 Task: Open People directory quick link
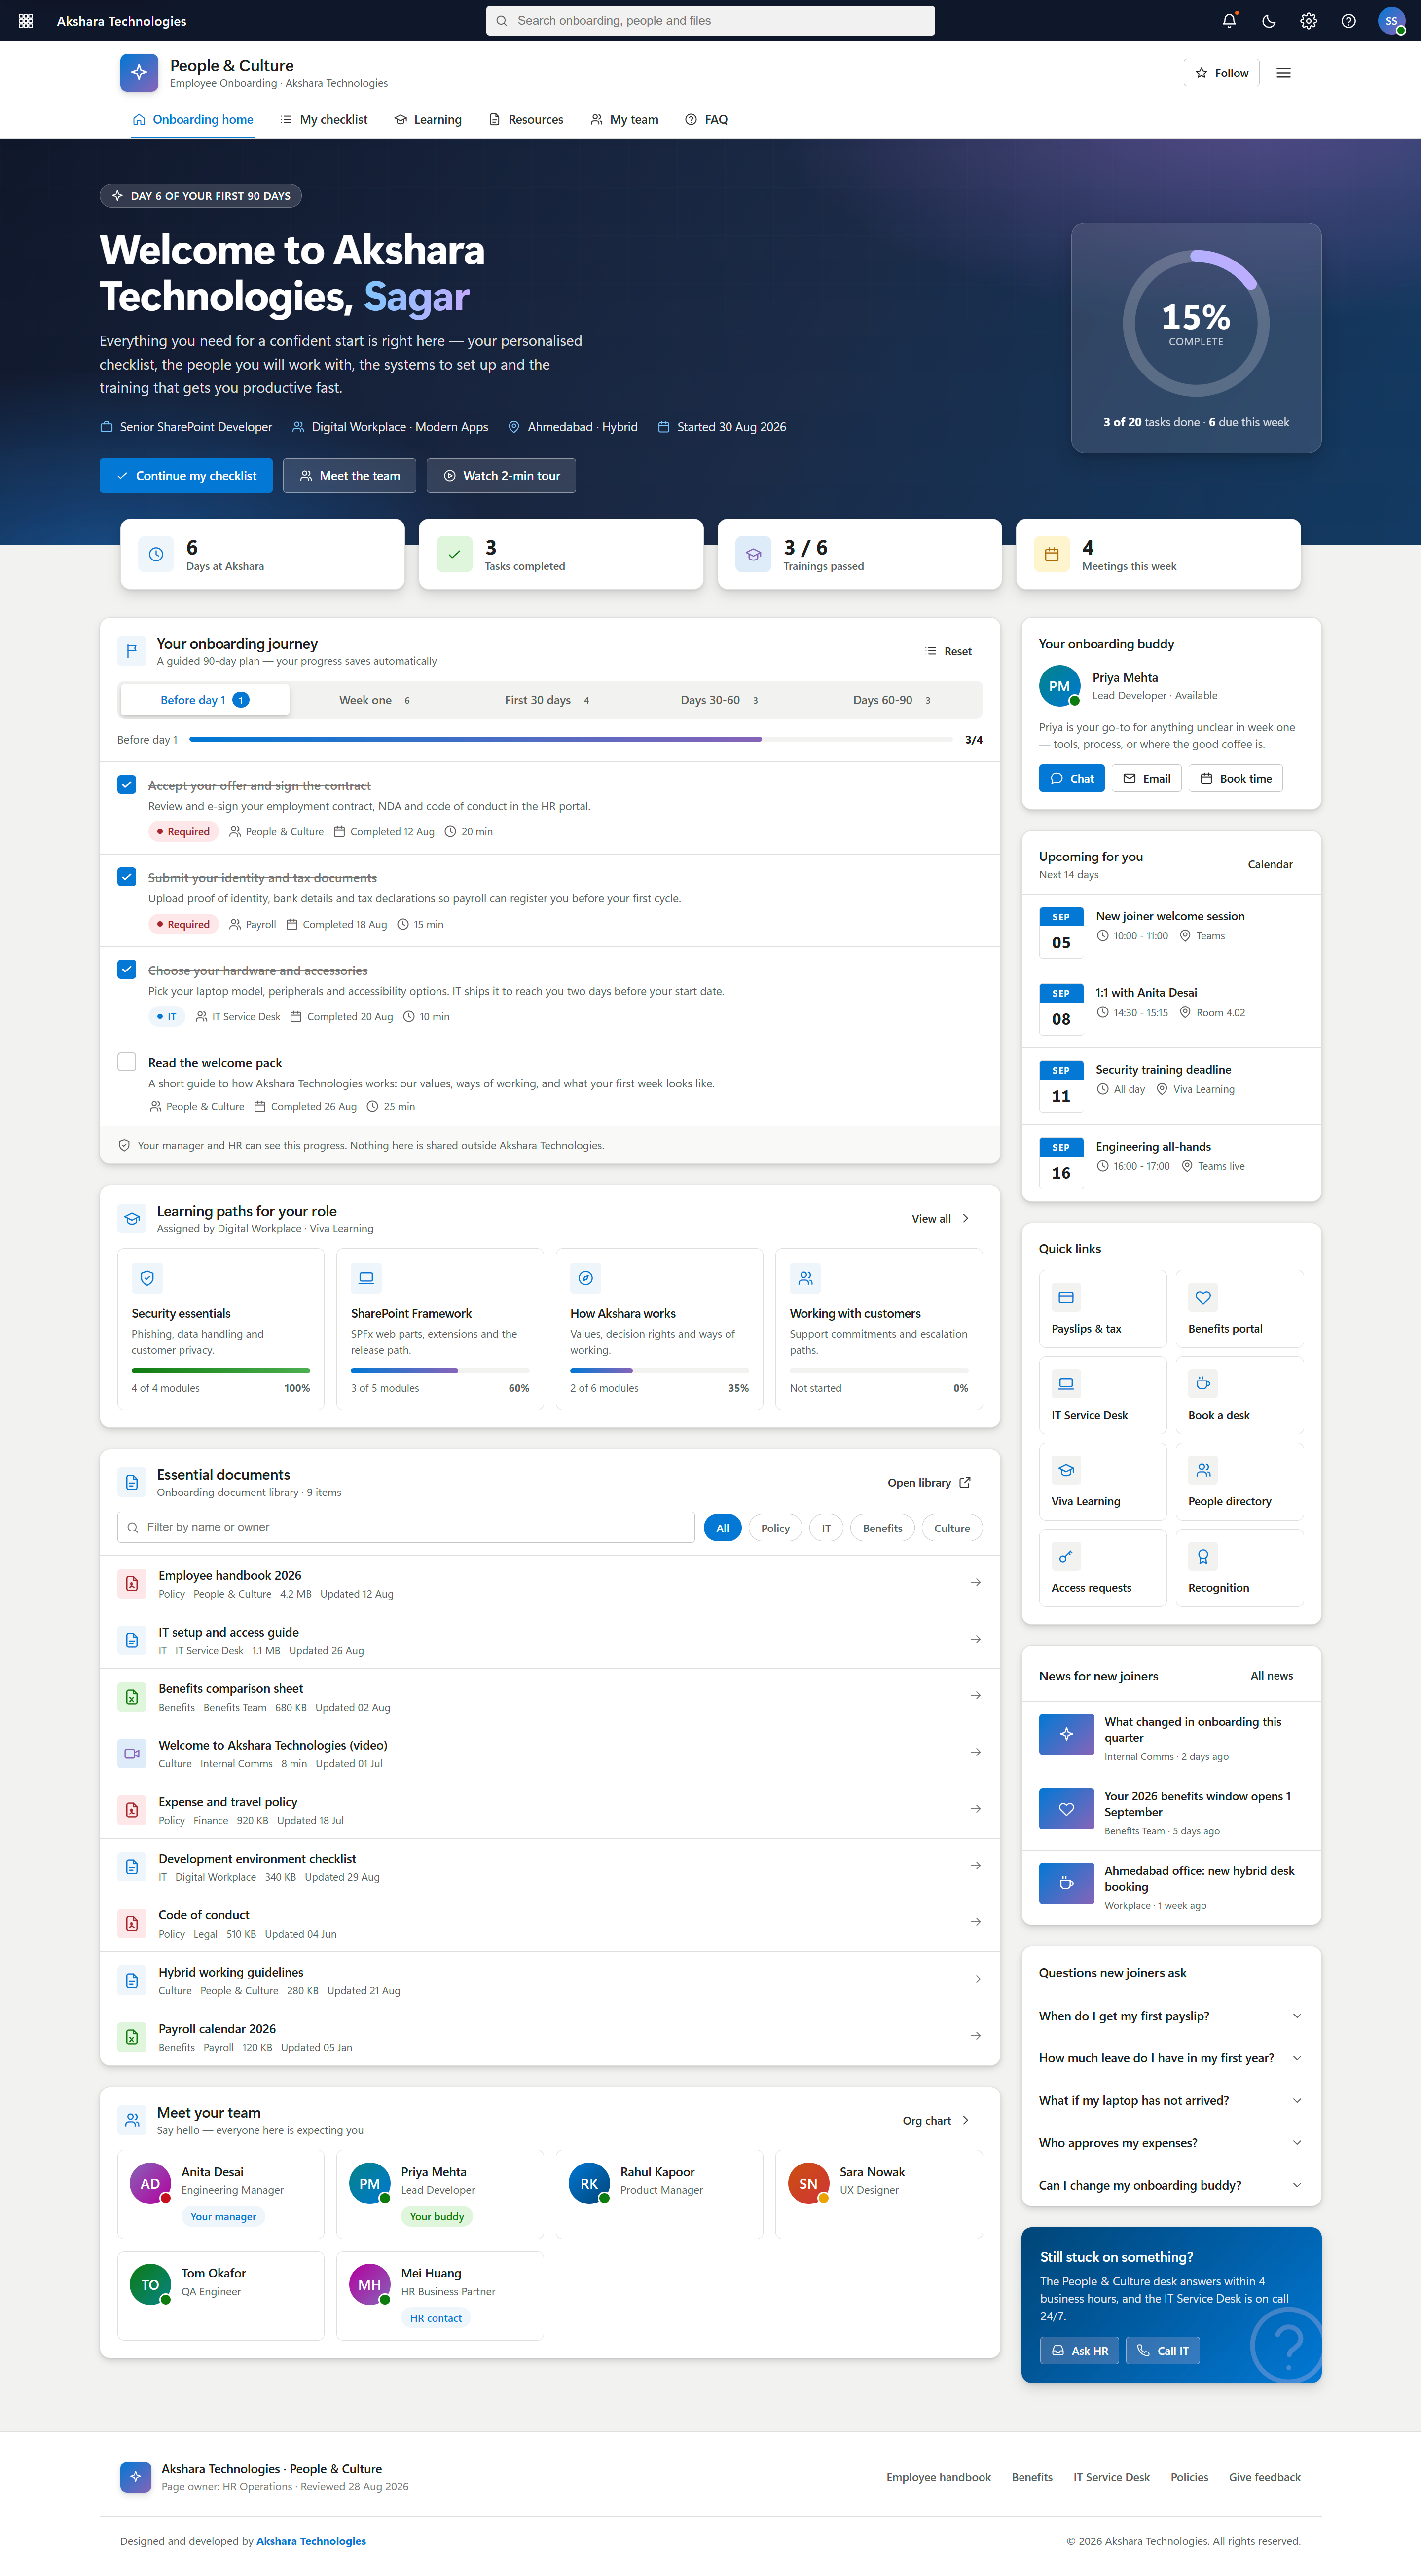pyautogui.click(x=1239, y=1481)
